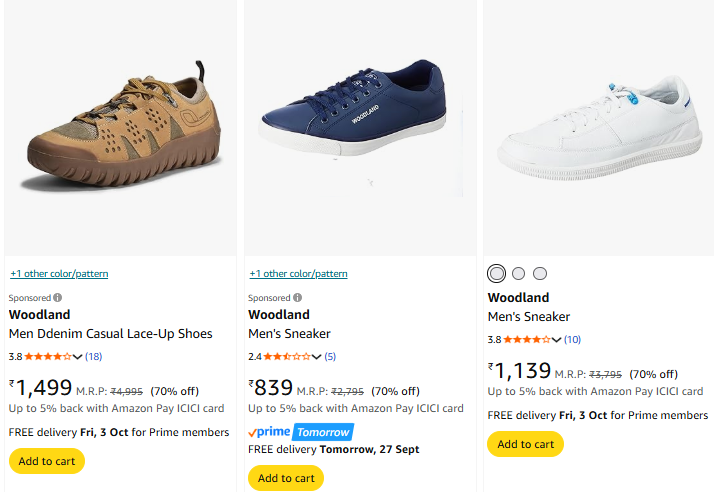
Task: Expand rating breakdown arrow for Ddenim shoes
Action: tap(78, 357)
